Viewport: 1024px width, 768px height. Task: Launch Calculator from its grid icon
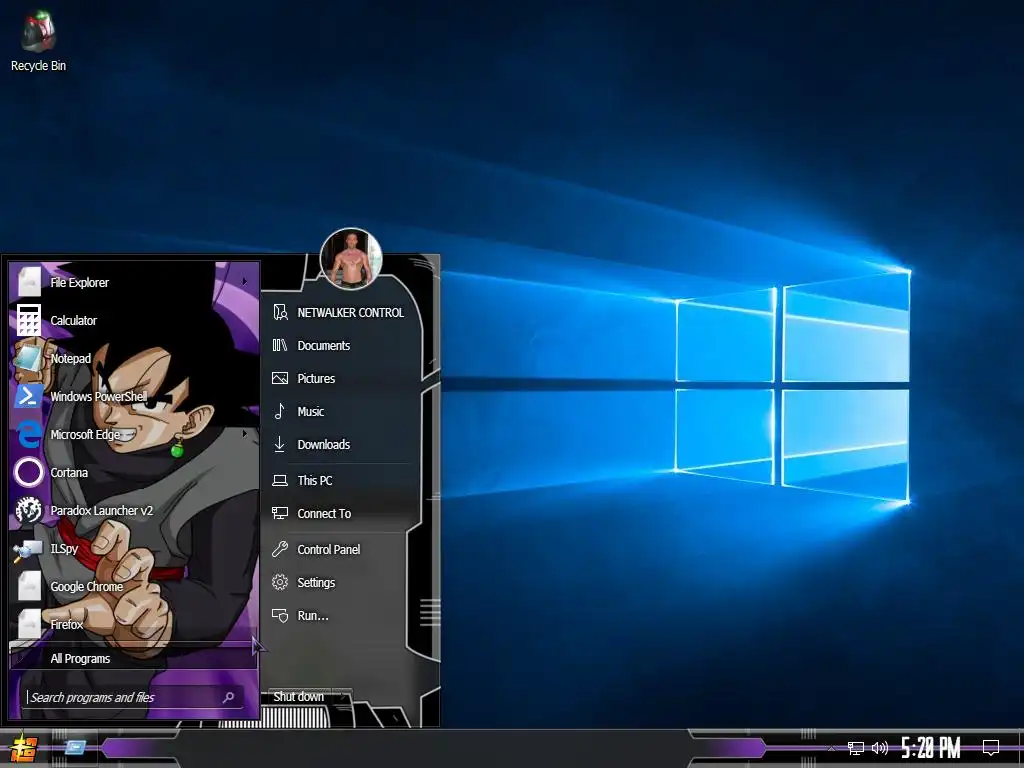coord(29,320)
